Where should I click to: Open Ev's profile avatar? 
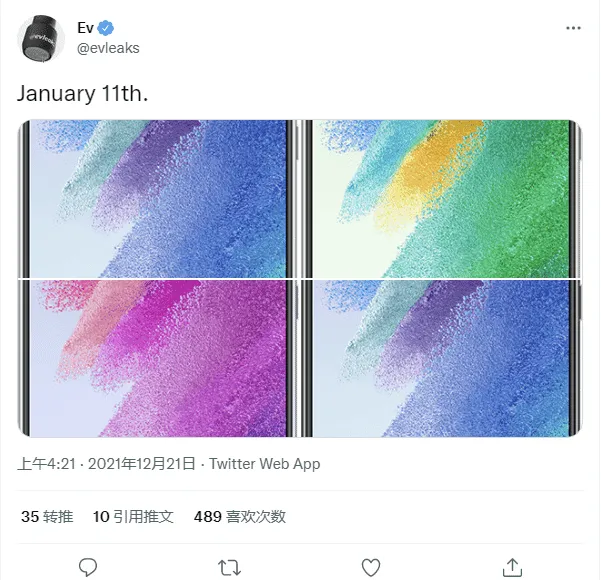[x=41, y=39]
